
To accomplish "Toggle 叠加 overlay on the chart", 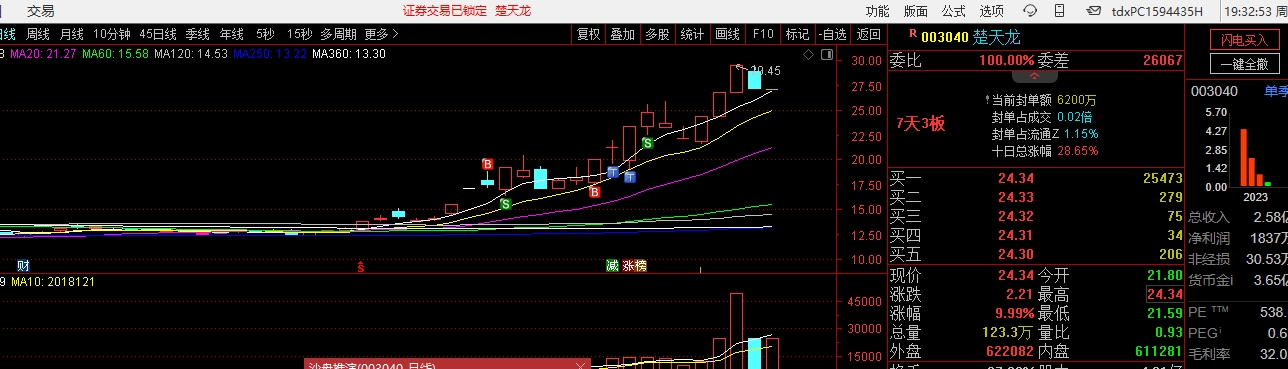I will coord(622,33).
